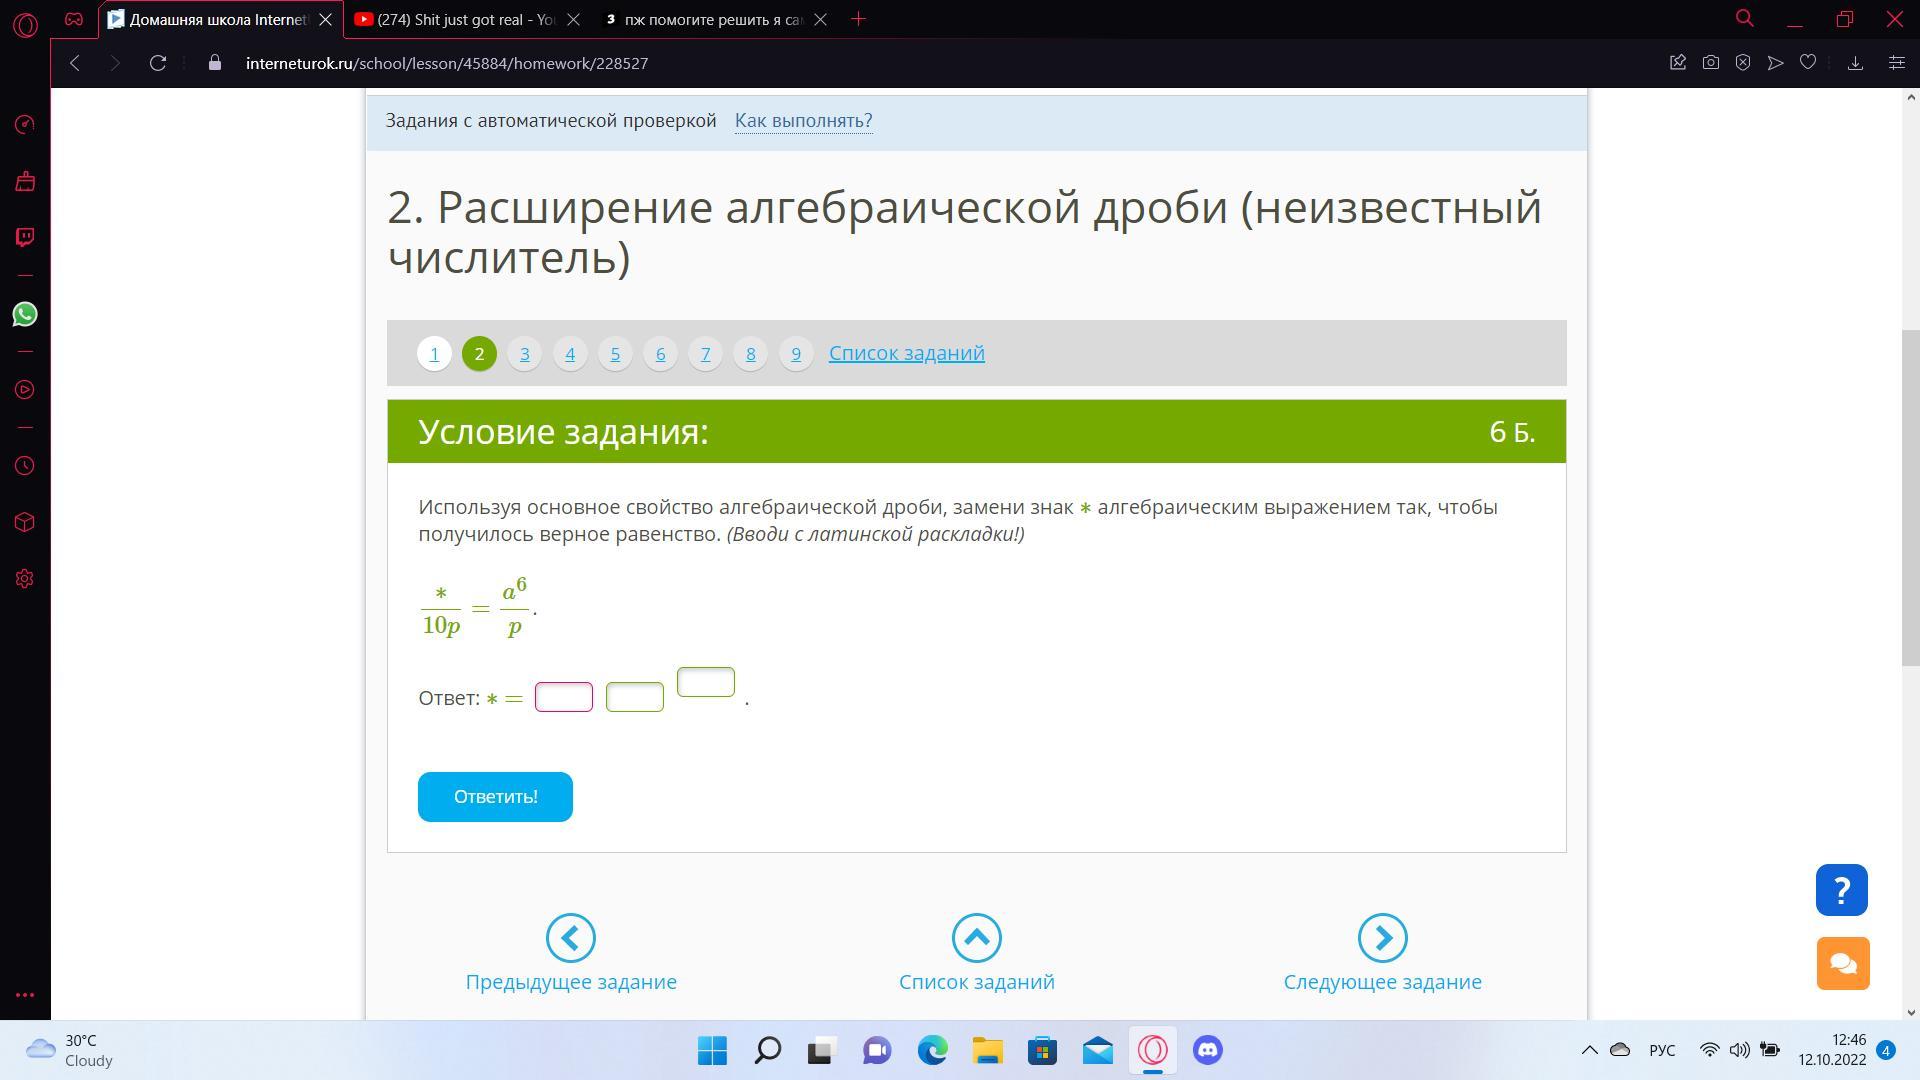Go to task number 5
Viewport: 1920px width, 1080px height.
[x=615, y=353]
